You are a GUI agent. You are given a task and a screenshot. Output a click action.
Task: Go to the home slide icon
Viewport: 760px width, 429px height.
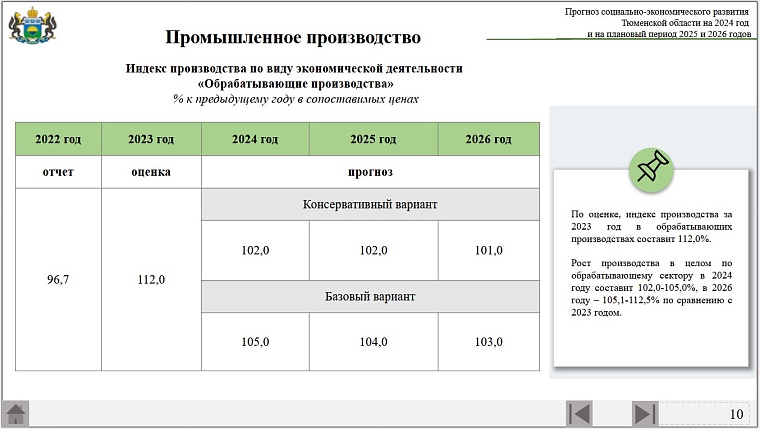[16, 414]
